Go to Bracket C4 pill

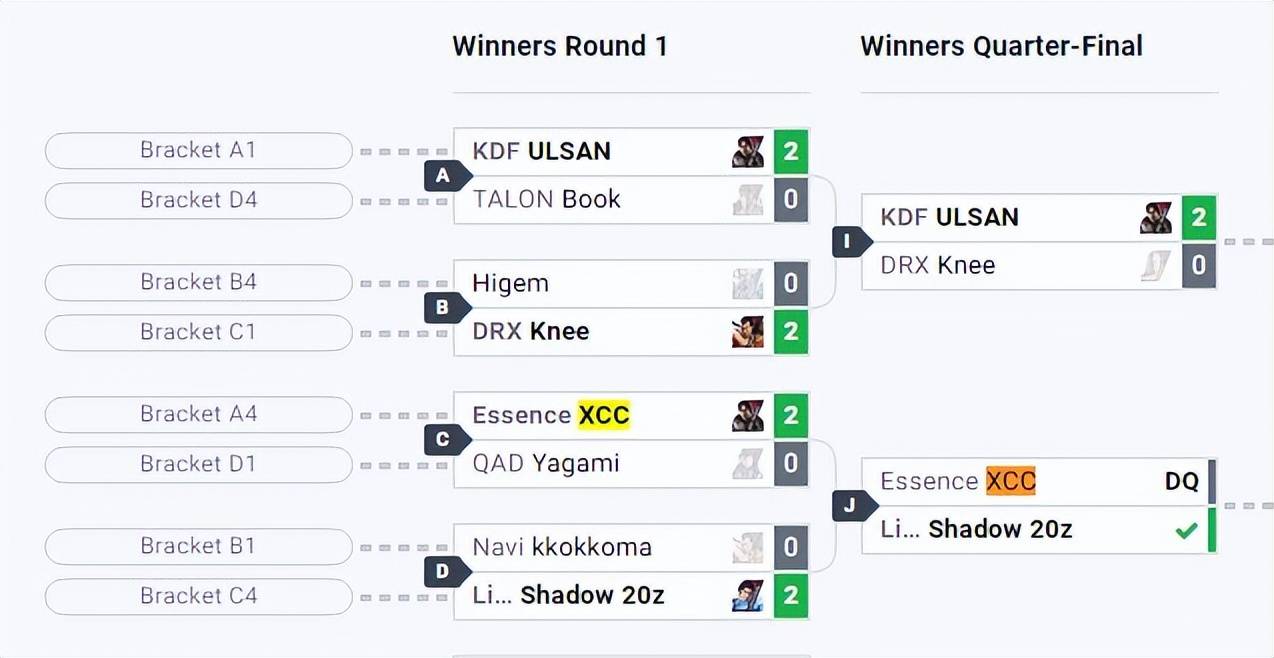198,597
